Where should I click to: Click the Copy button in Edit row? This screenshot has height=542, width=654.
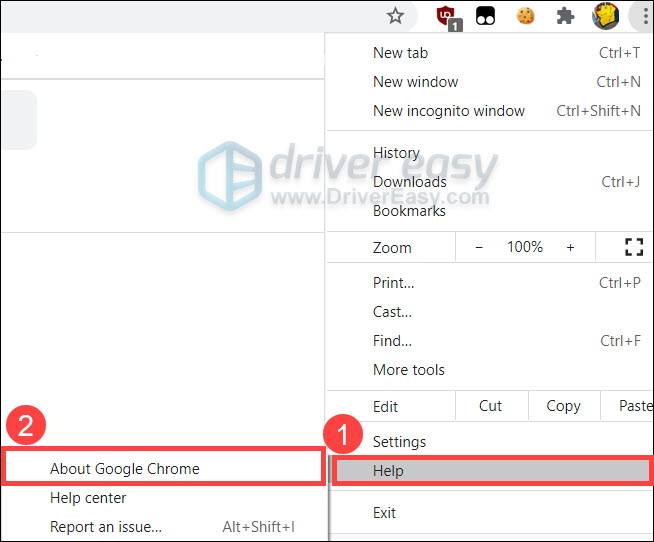pos(563,406)
